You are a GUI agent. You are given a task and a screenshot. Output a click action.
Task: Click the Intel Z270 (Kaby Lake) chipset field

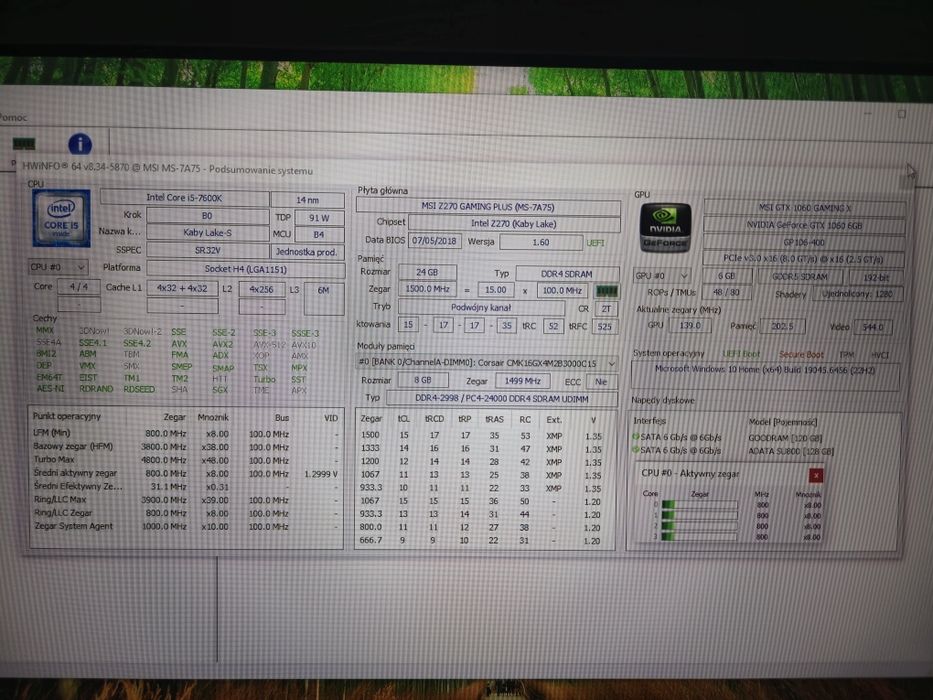click(514, 224)
